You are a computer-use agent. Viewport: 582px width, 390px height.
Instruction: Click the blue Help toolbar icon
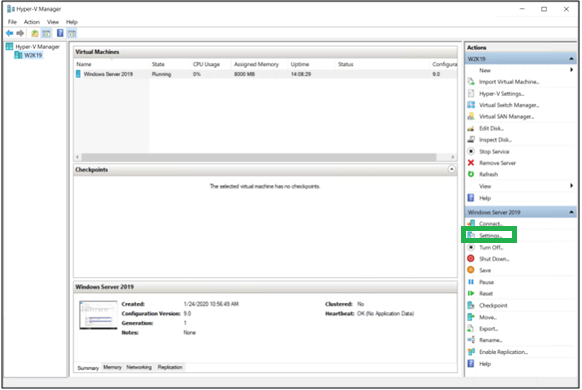(60, 33)
